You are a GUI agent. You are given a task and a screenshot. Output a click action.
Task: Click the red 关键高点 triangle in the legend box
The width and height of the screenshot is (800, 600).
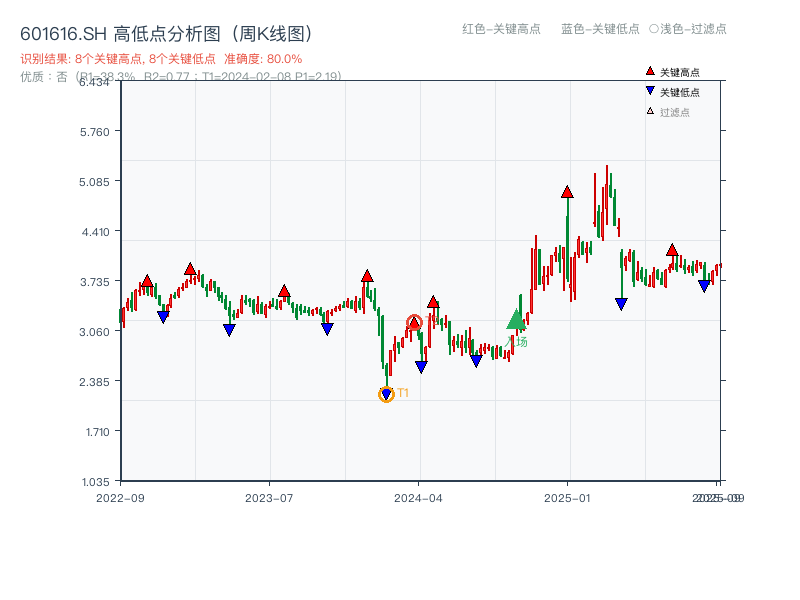pyautogui.click(x=648, y=71)
